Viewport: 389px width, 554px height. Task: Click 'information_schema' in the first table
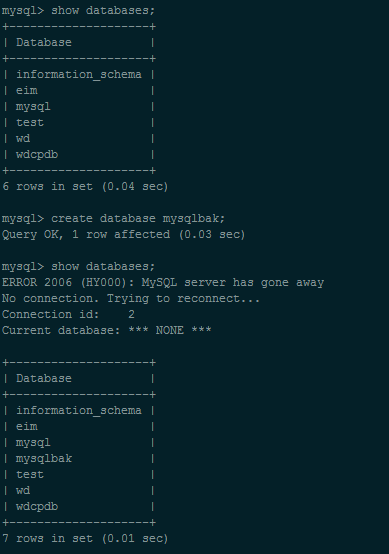pyautogui.click(x=79, y=75)
